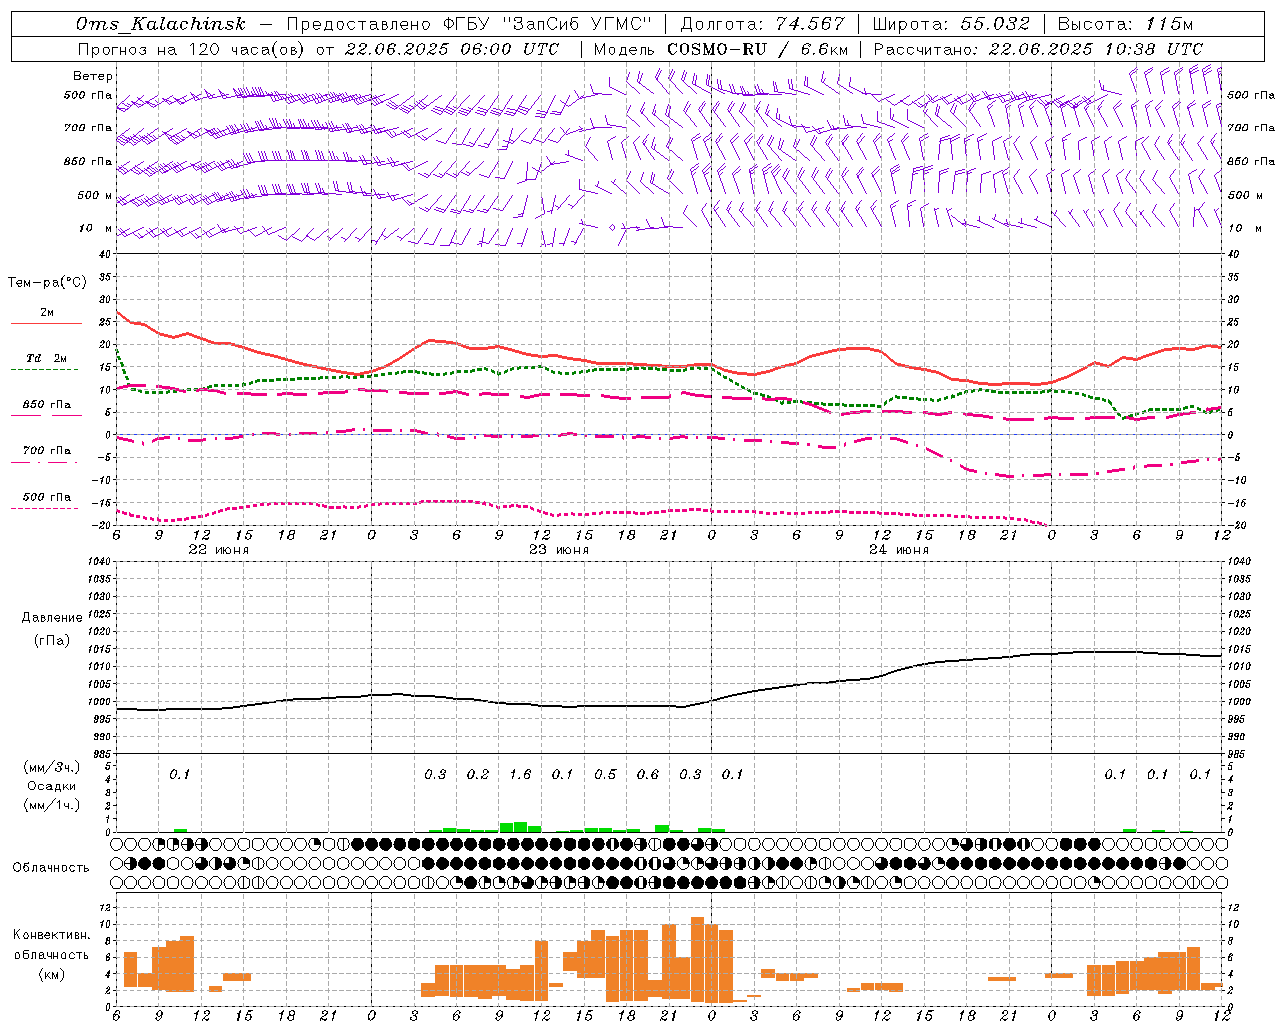Click the pink 500 гПа temperature legend line
1280x1024 pixels.
tap(44, 509)
